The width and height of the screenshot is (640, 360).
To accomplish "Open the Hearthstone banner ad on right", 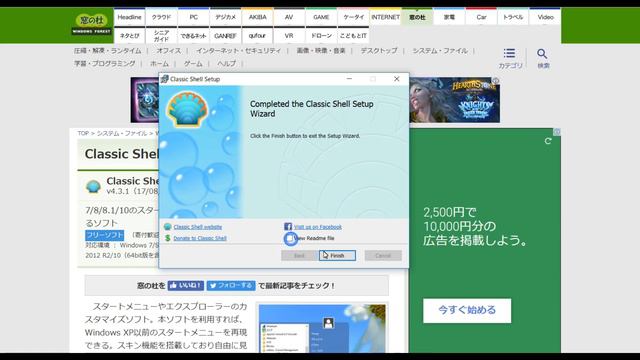I will pyautogui.click(x=455, y=100).
